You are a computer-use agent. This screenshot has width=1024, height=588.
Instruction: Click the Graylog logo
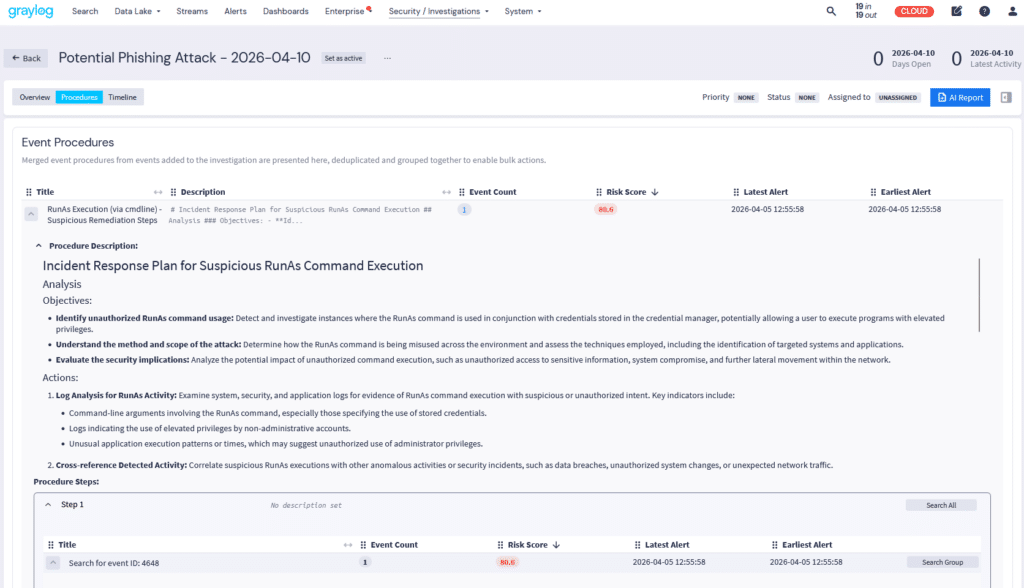point(30,11)
